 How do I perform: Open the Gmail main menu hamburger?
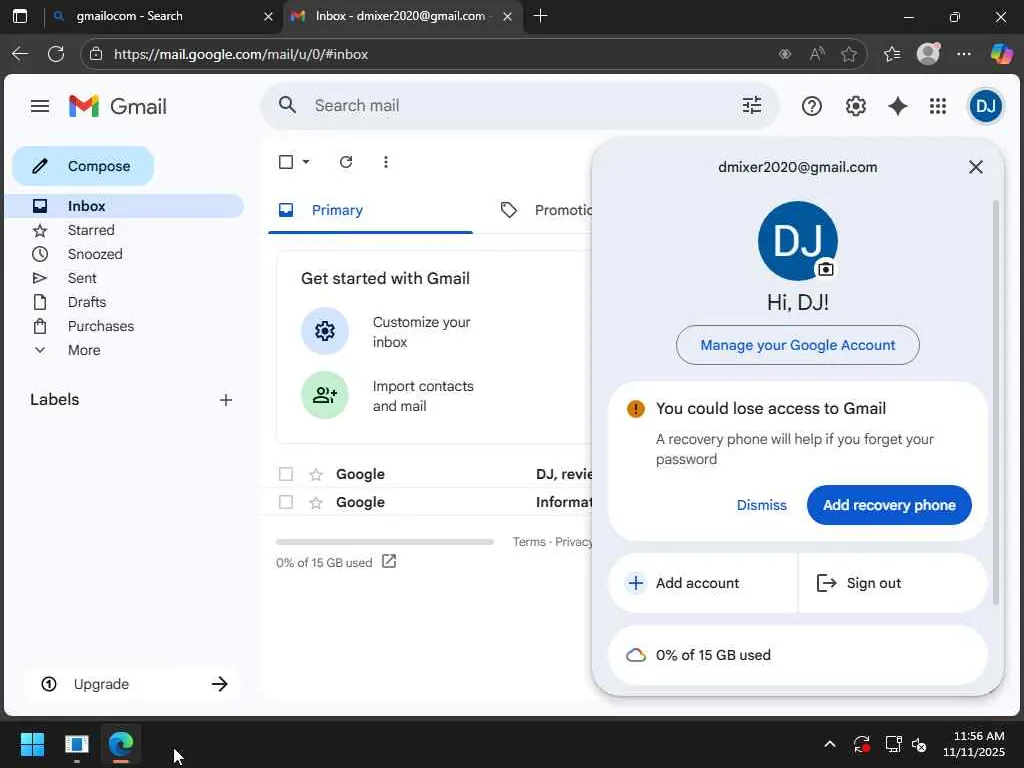click(40, 106)
